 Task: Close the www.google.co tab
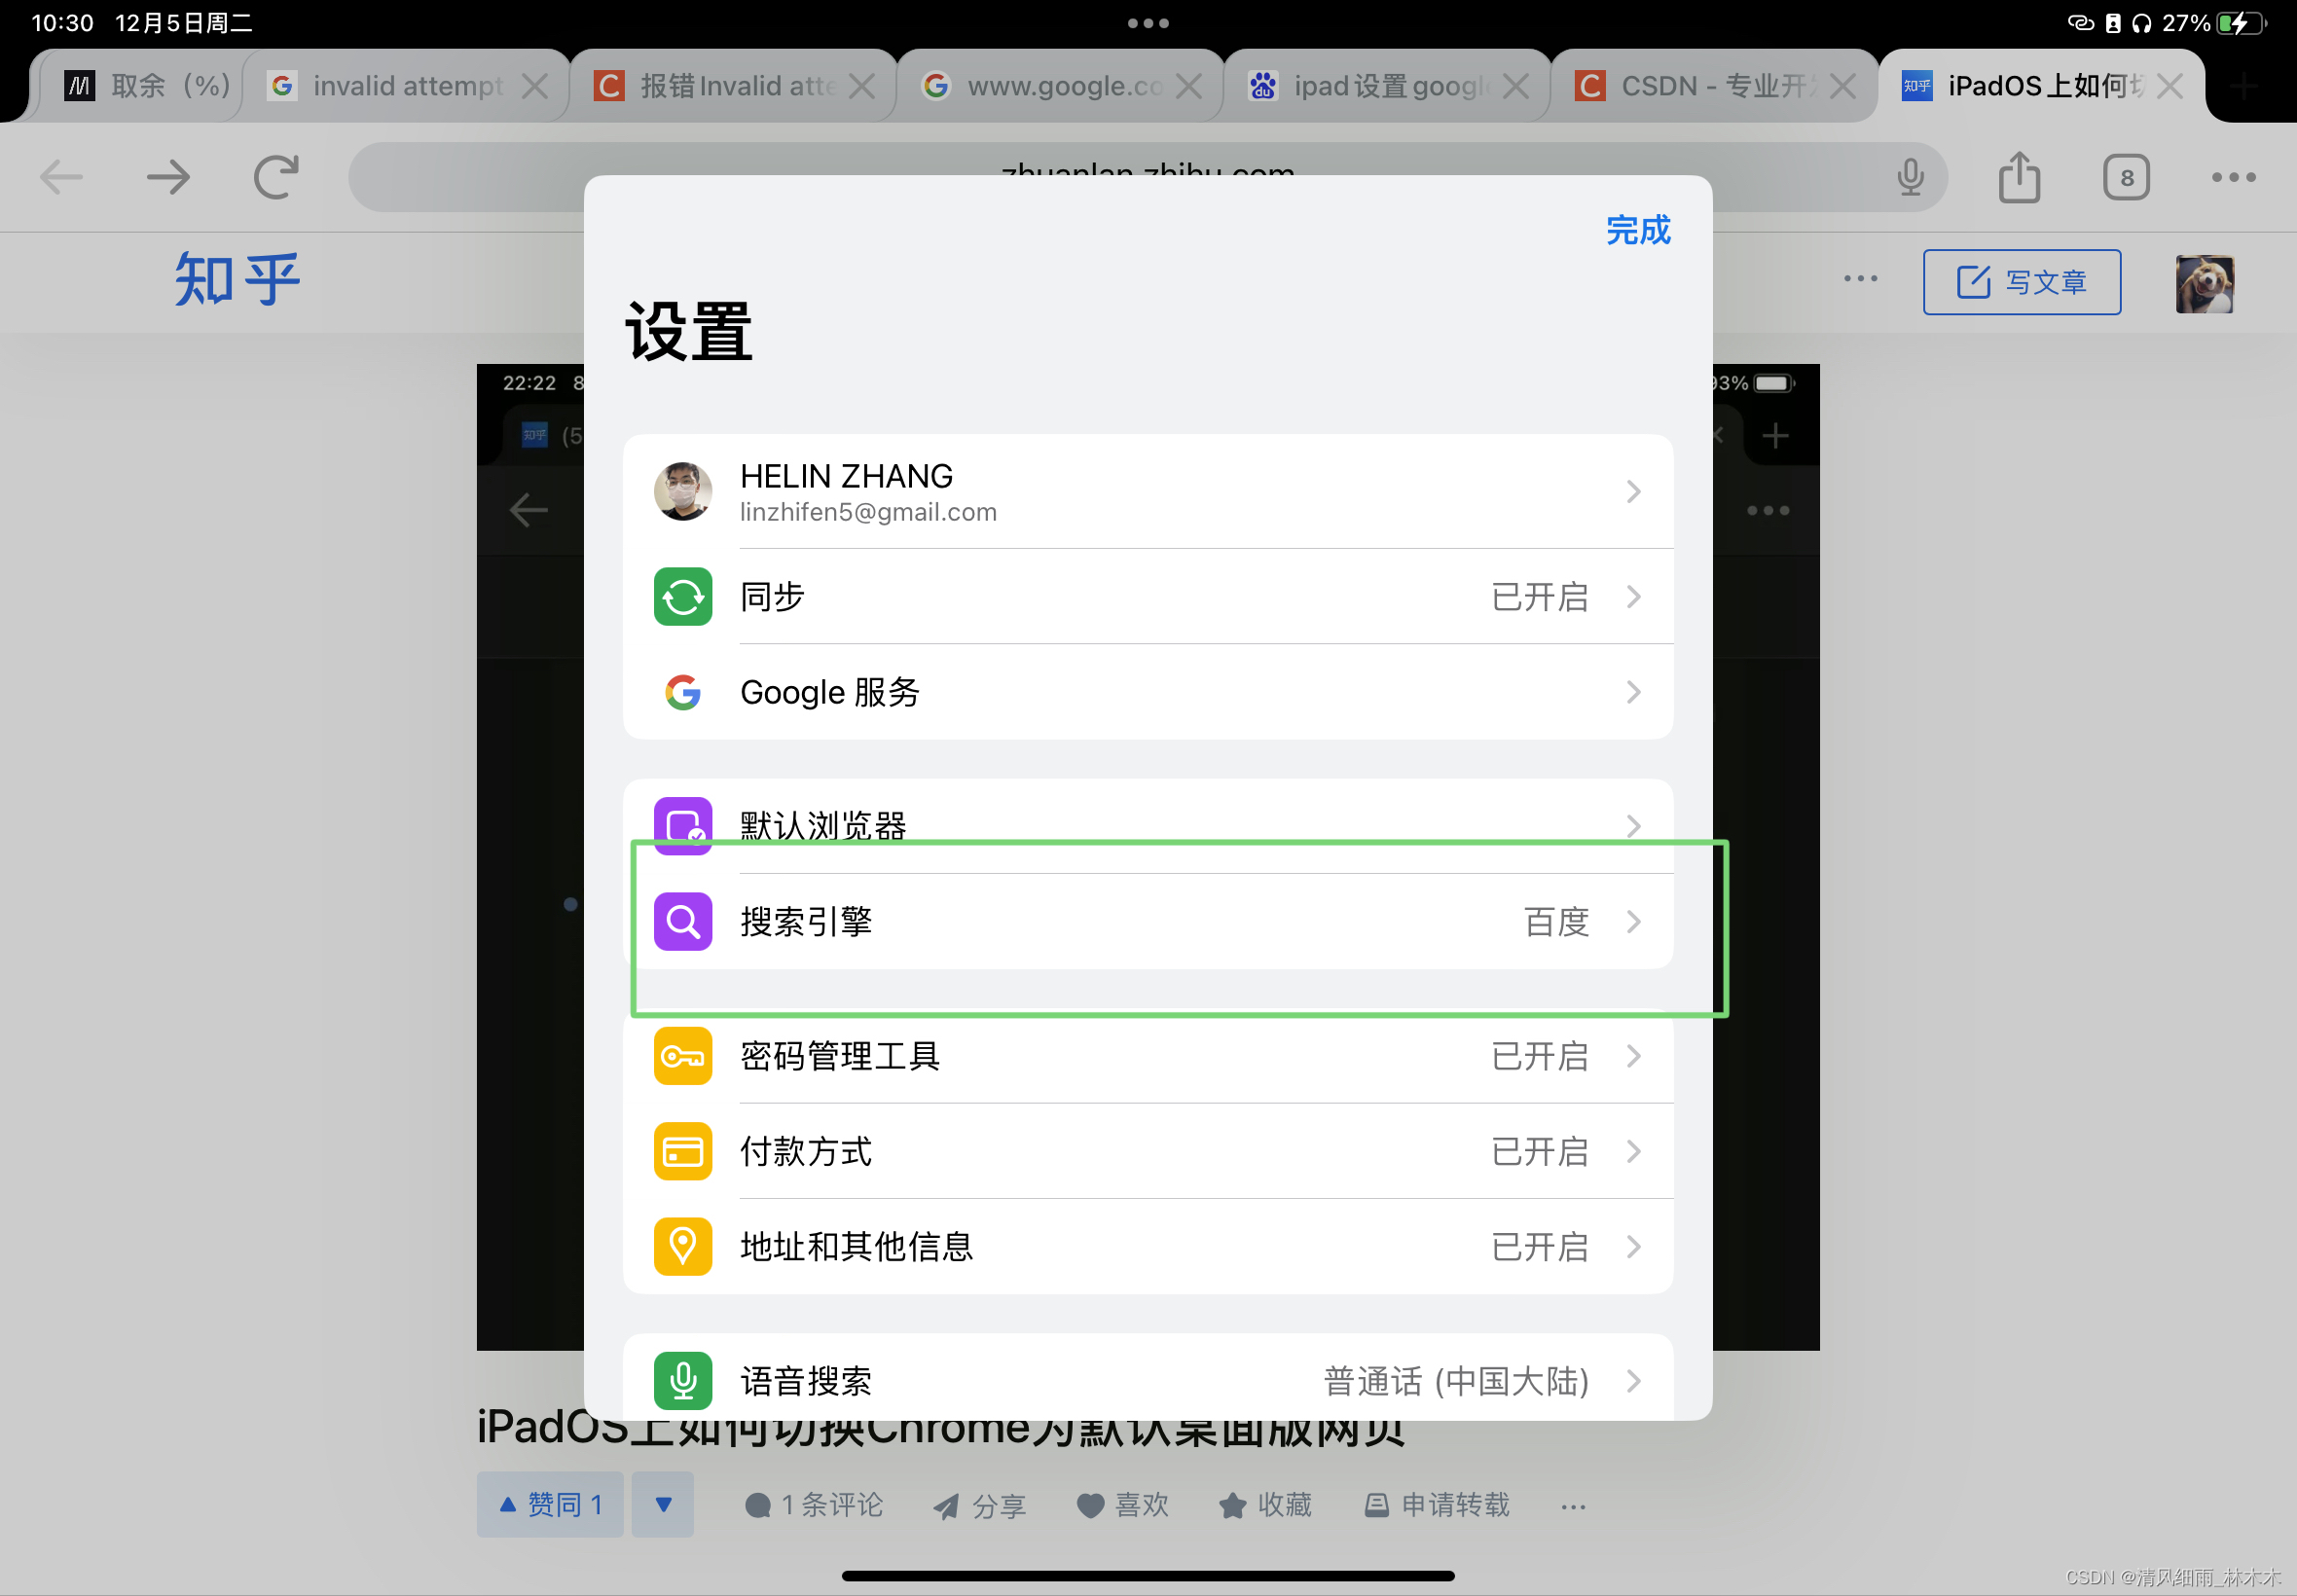[x=1189, y=86]
